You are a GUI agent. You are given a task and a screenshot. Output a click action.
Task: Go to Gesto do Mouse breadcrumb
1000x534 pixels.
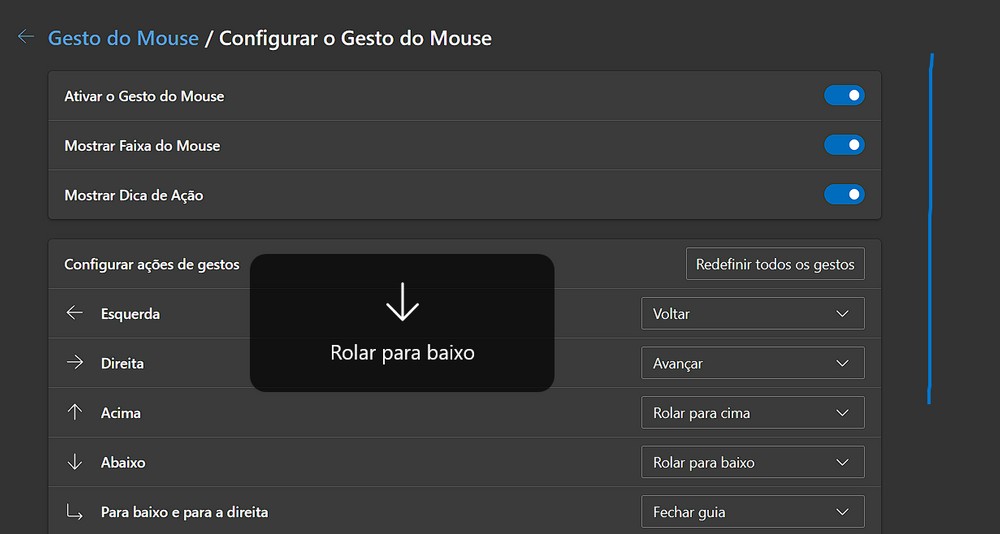(124, 38)
